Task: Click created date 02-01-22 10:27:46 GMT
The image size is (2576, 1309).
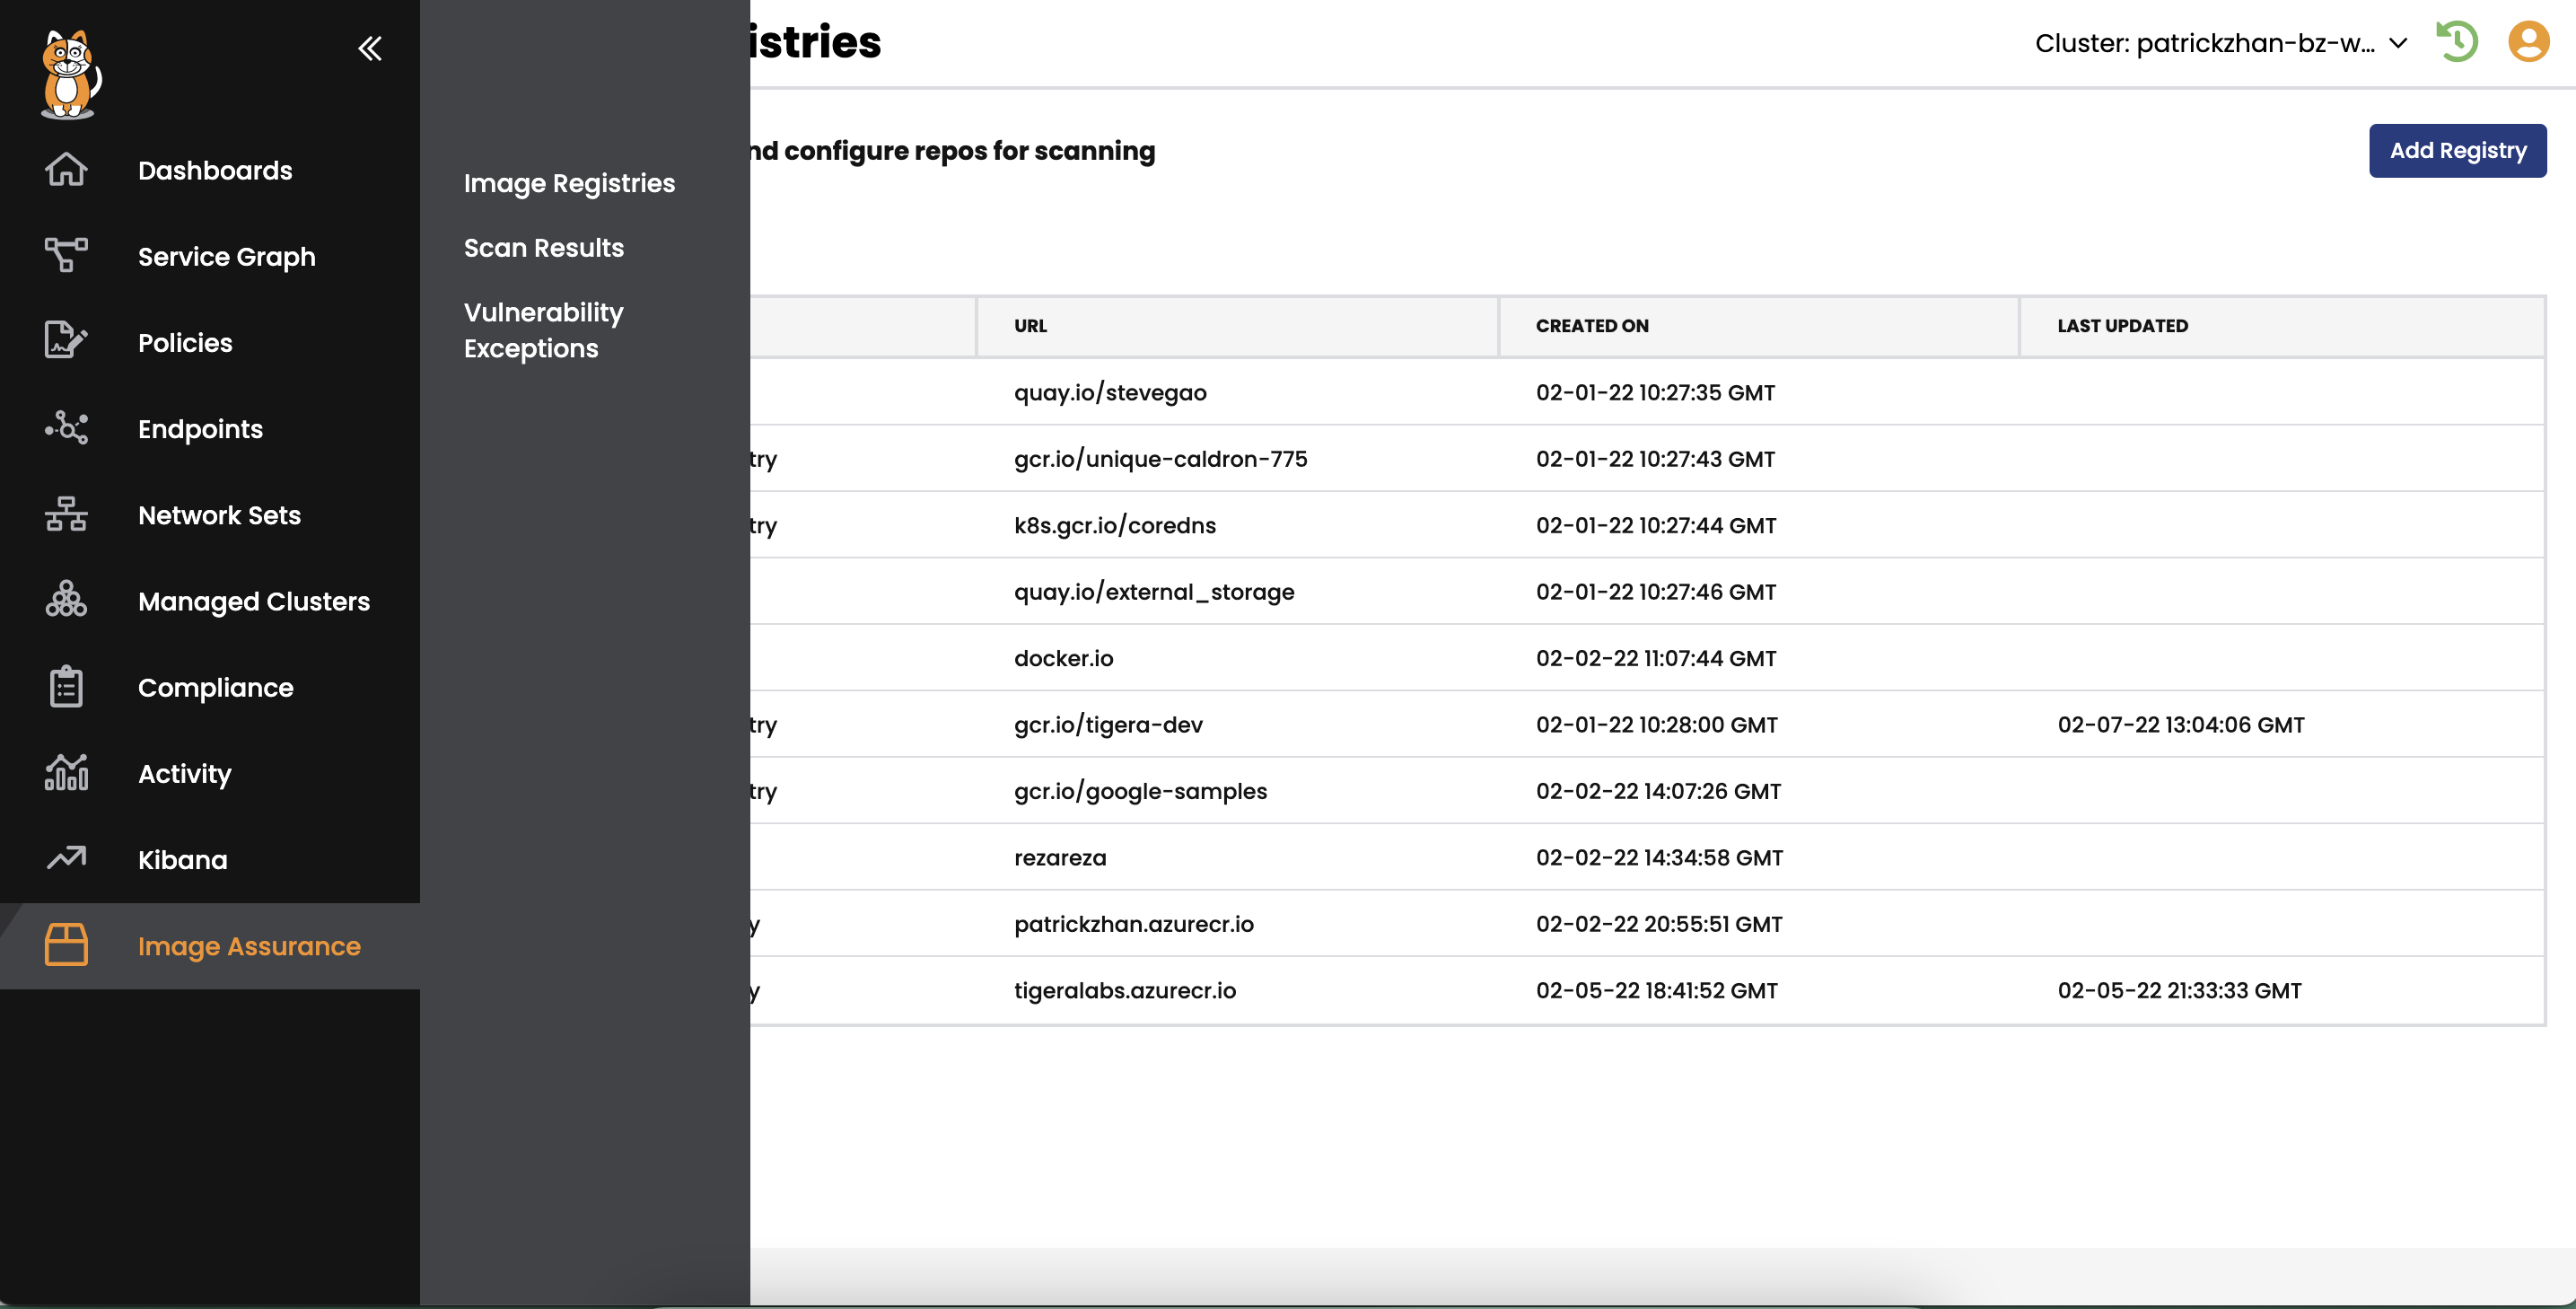Action: tap(1656, 591)
